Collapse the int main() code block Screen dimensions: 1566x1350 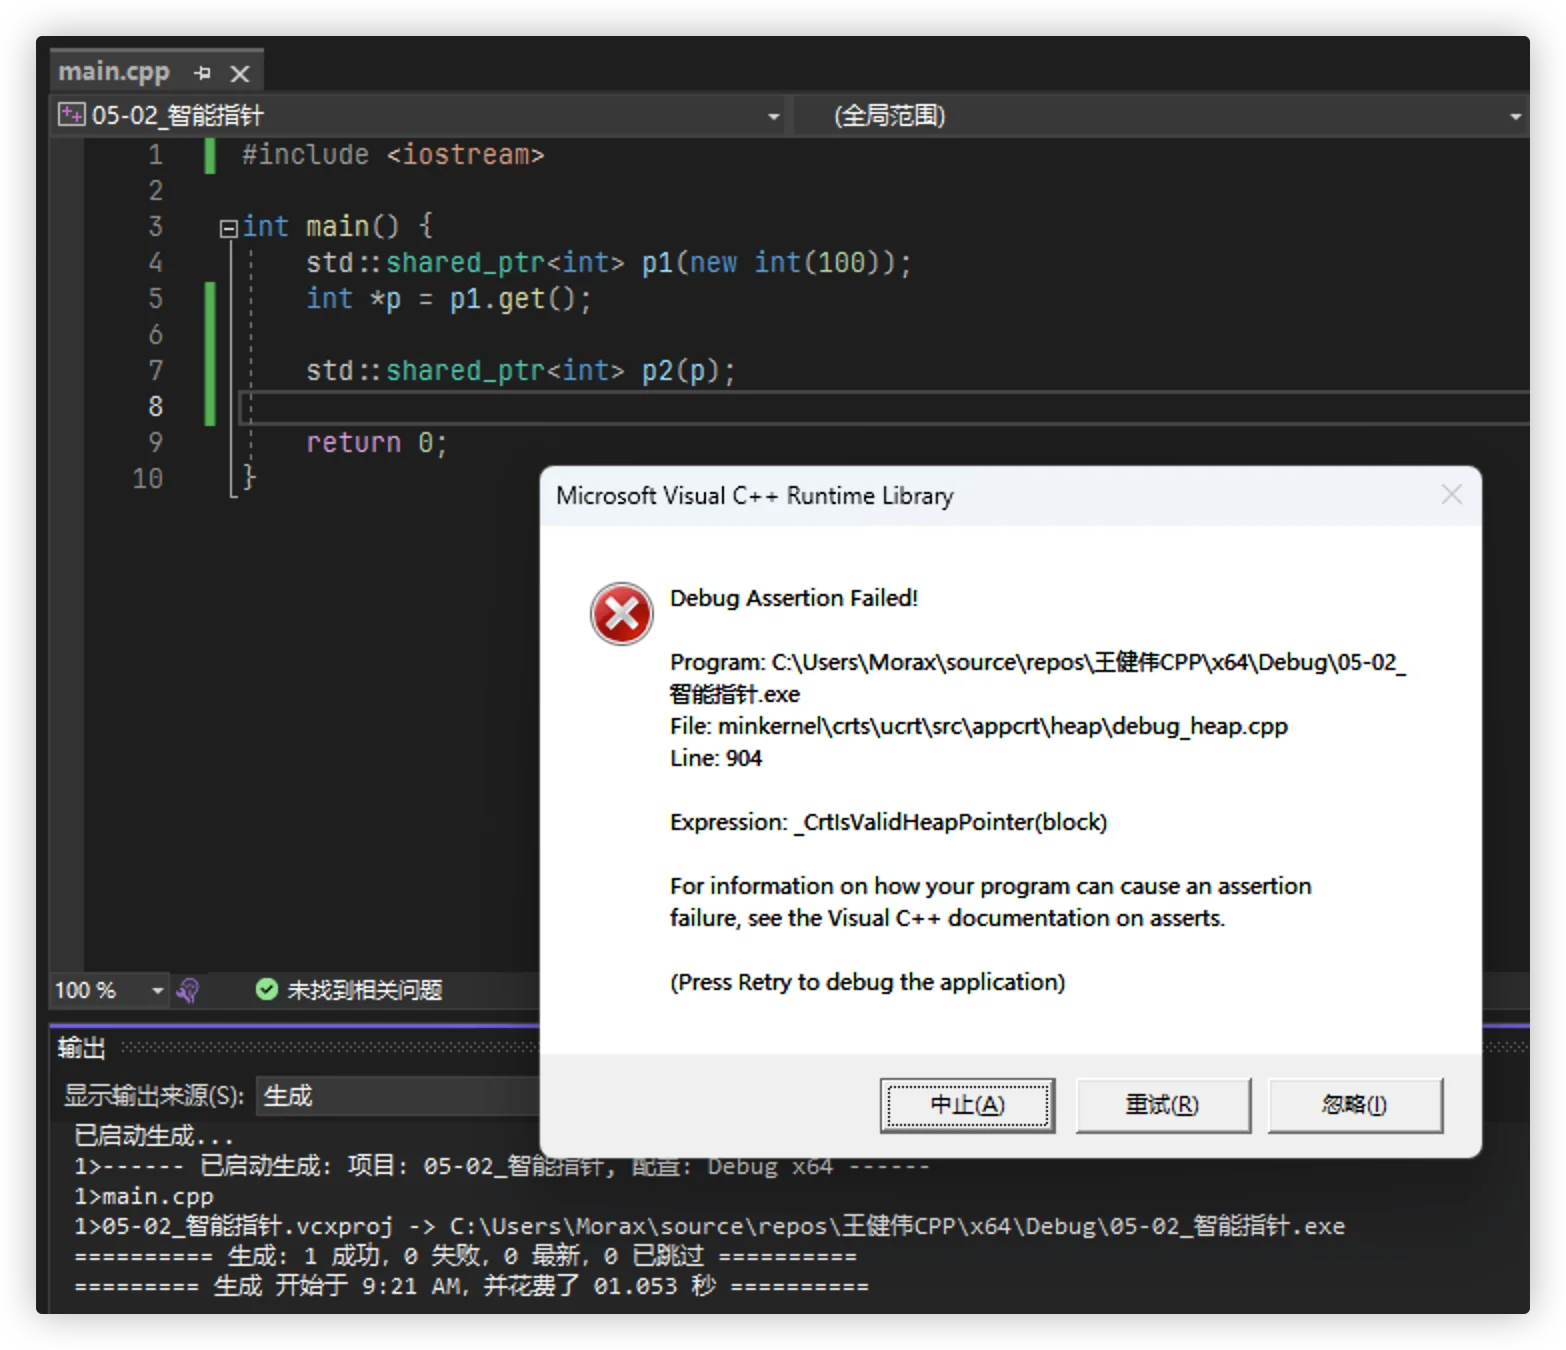(228, 228)
